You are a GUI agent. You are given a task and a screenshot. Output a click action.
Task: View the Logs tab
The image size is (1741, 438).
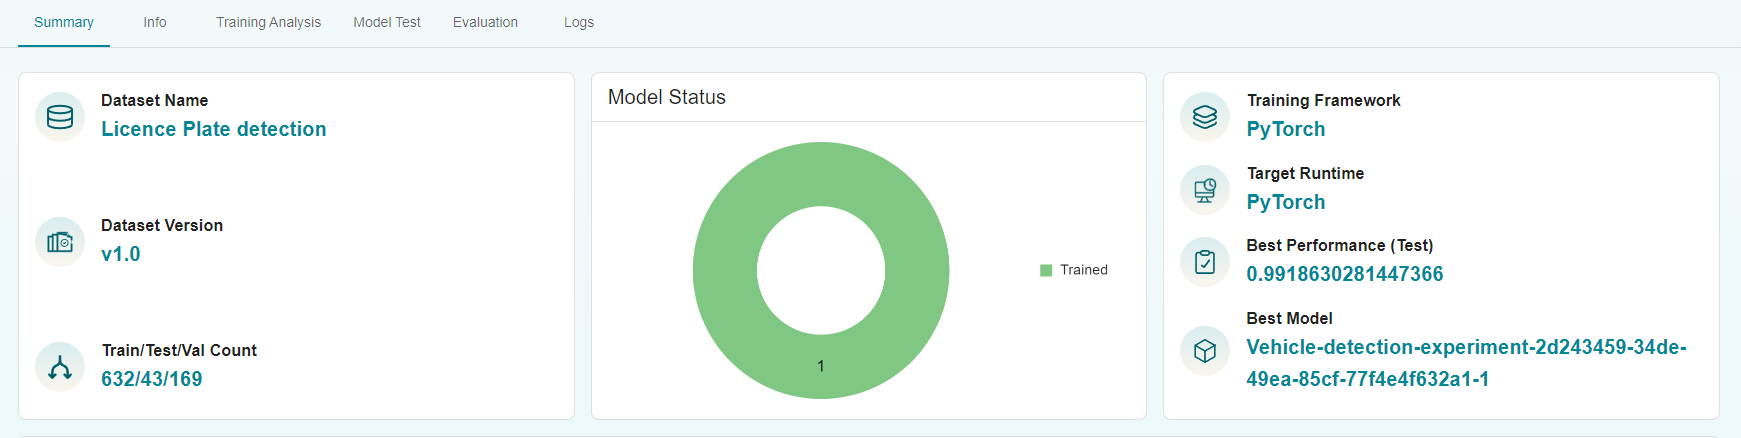coord(579,22)
